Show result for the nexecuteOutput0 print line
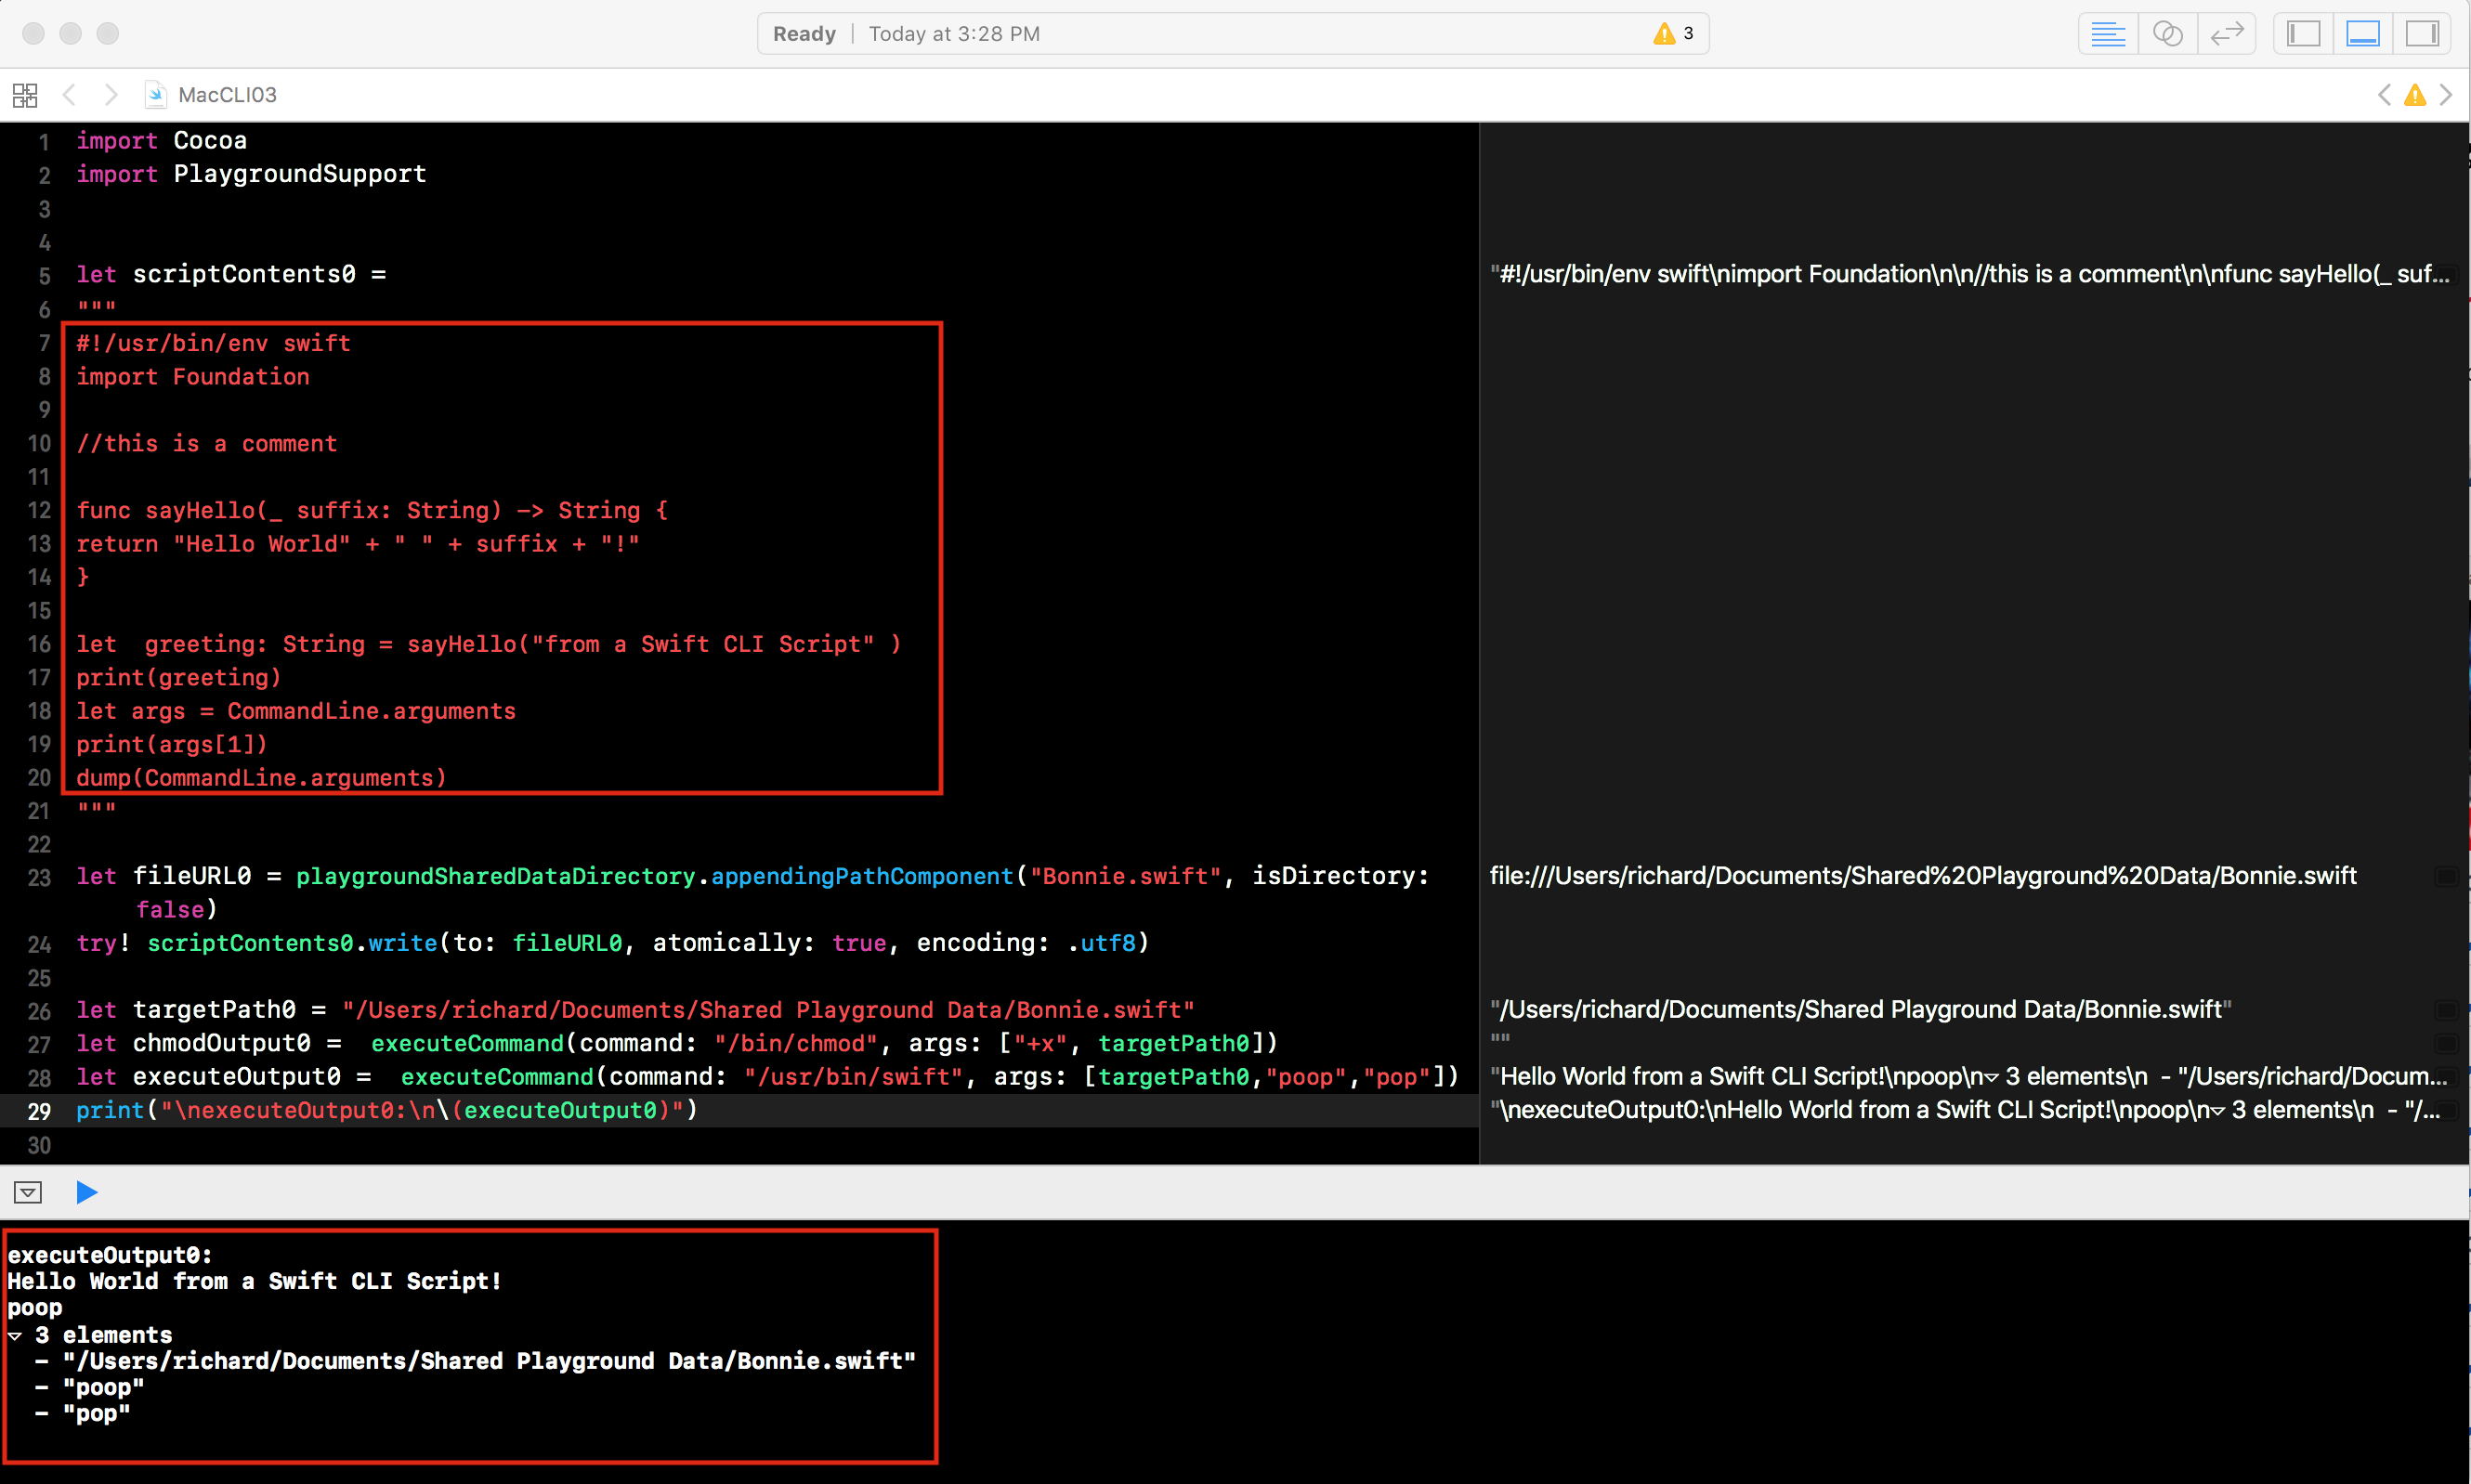This screenshot has width=2471, height=1484. (2446, 1110)
